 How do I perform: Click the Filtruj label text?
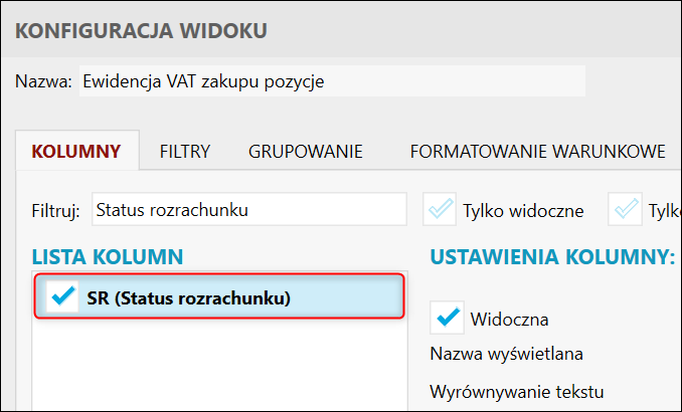pyautogui.click(x=56, y=211)
